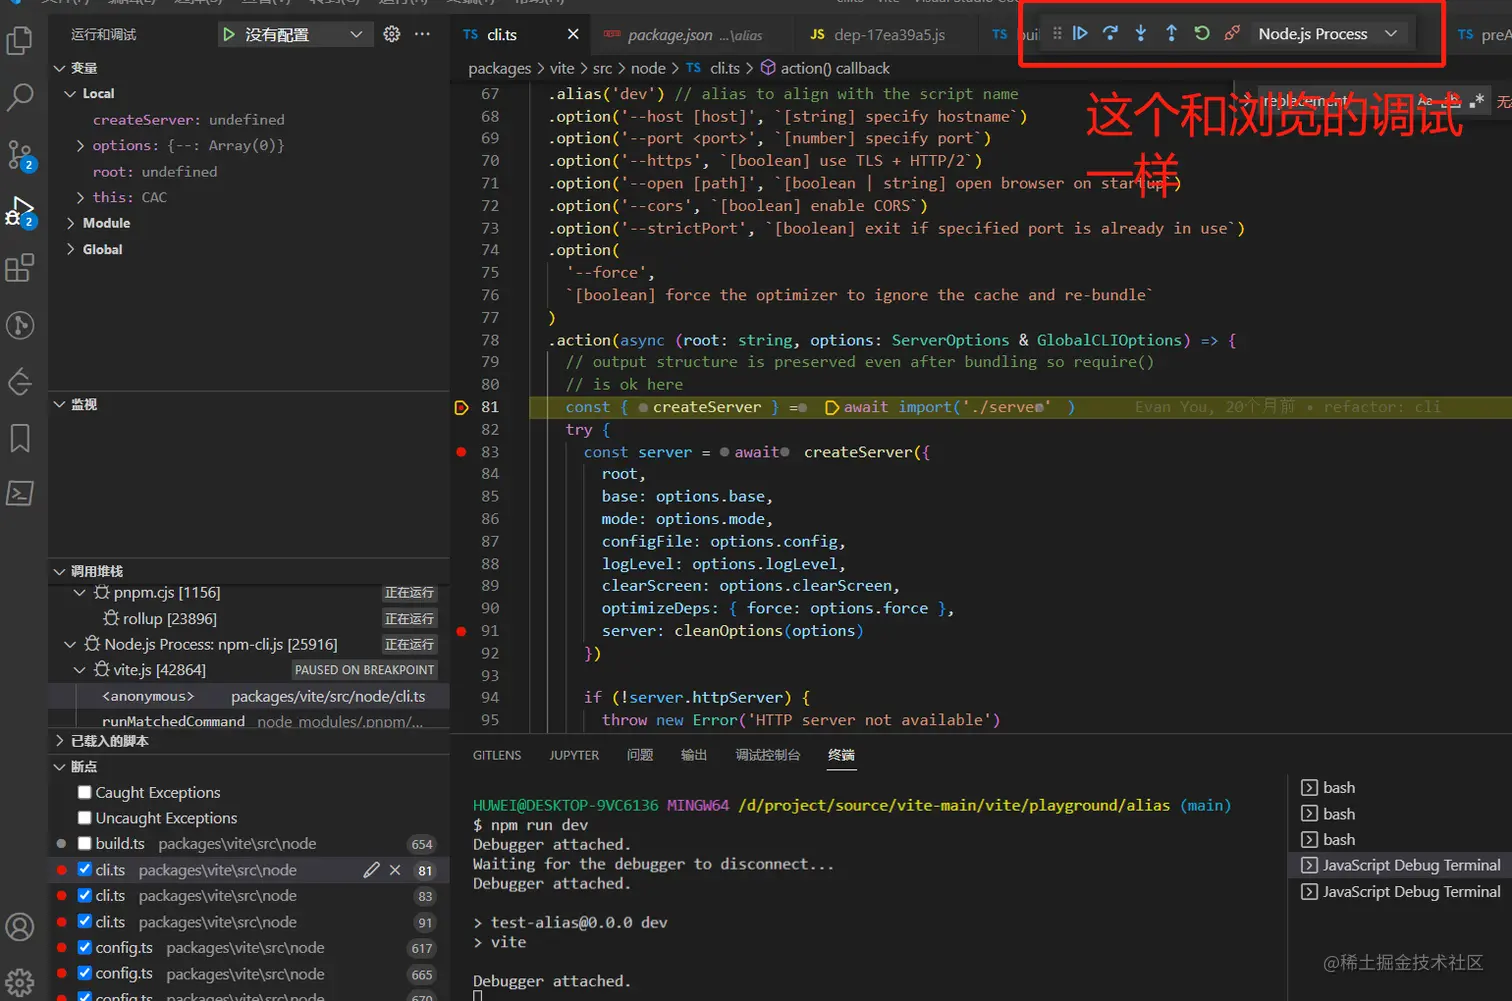This screenshot has width=1512, height=1001.
Task: Select the <anonymous> stack frame
Action: [x=249, y=696]
